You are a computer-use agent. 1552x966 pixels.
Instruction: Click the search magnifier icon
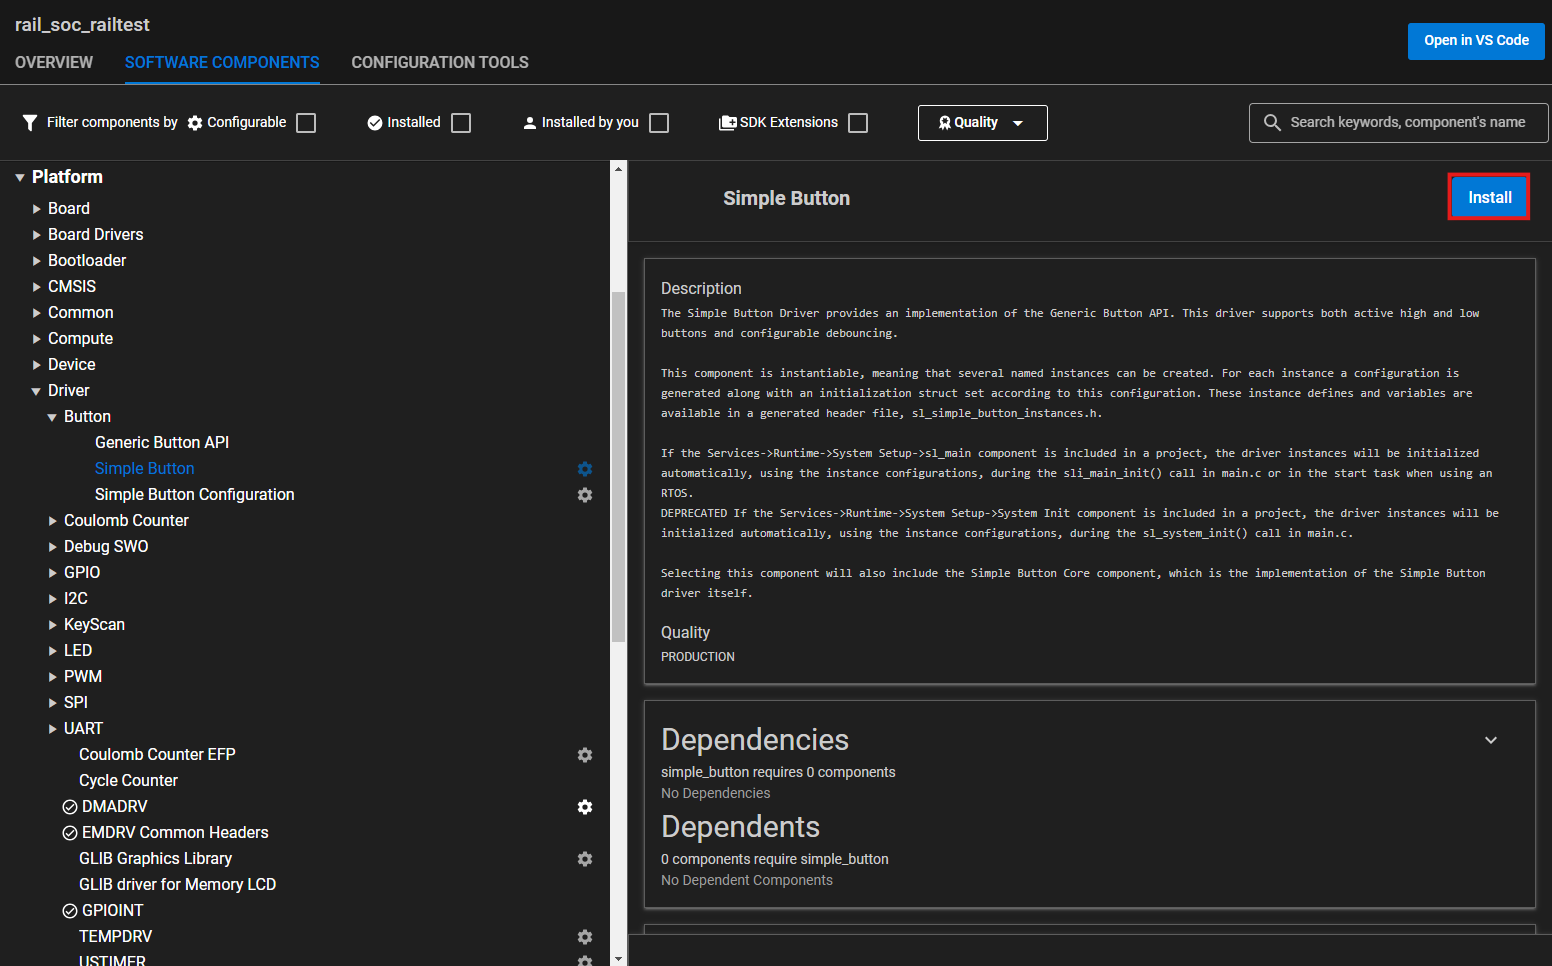pos(1272,122)
